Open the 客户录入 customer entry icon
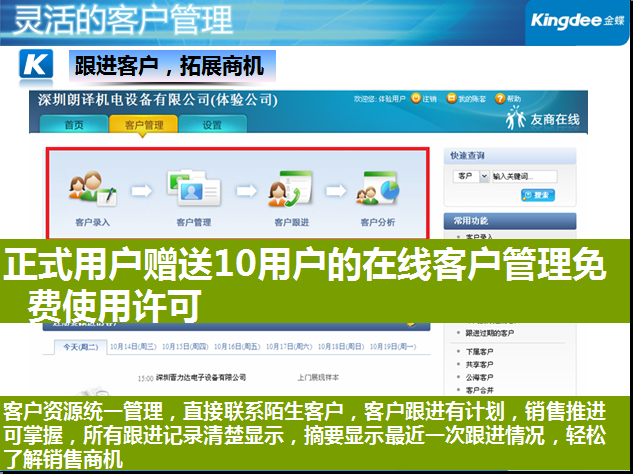Image resolution: width=633 pixels, height=474 pixels. [x=92, y=189]
